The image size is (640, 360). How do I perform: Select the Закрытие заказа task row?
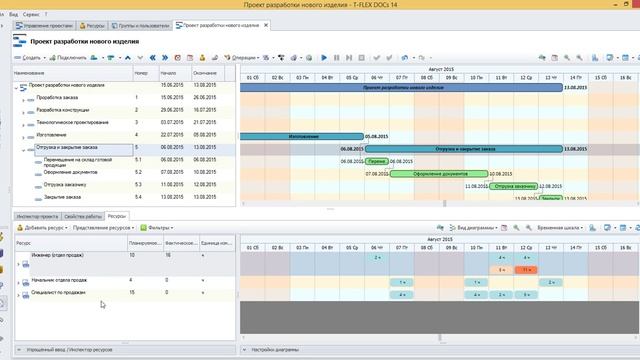(x=124, y=198)
